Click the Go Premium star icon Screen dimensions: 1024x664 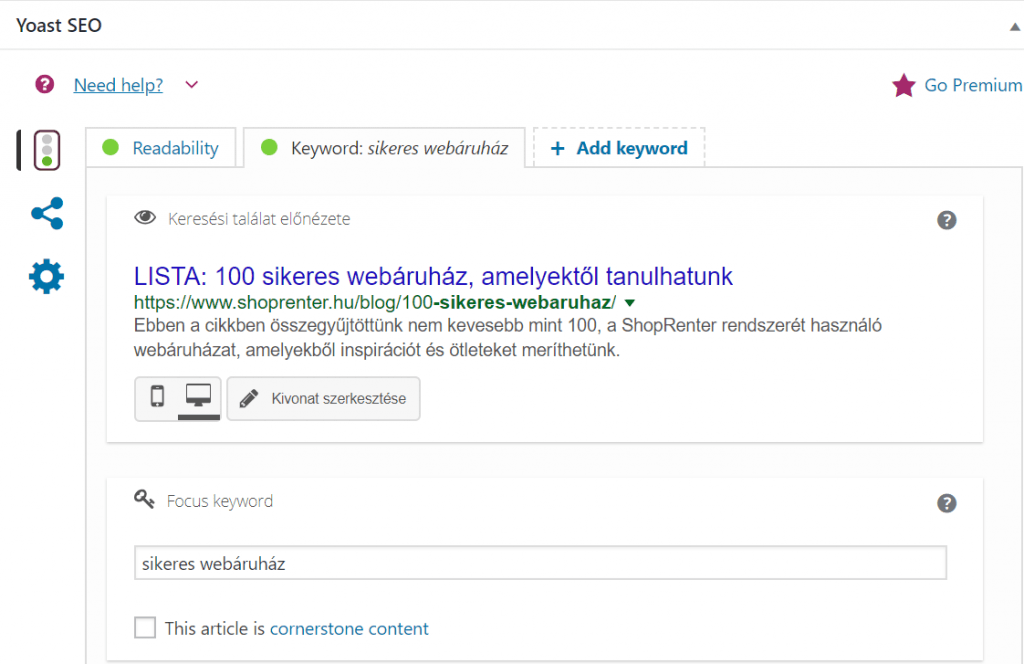904,85
